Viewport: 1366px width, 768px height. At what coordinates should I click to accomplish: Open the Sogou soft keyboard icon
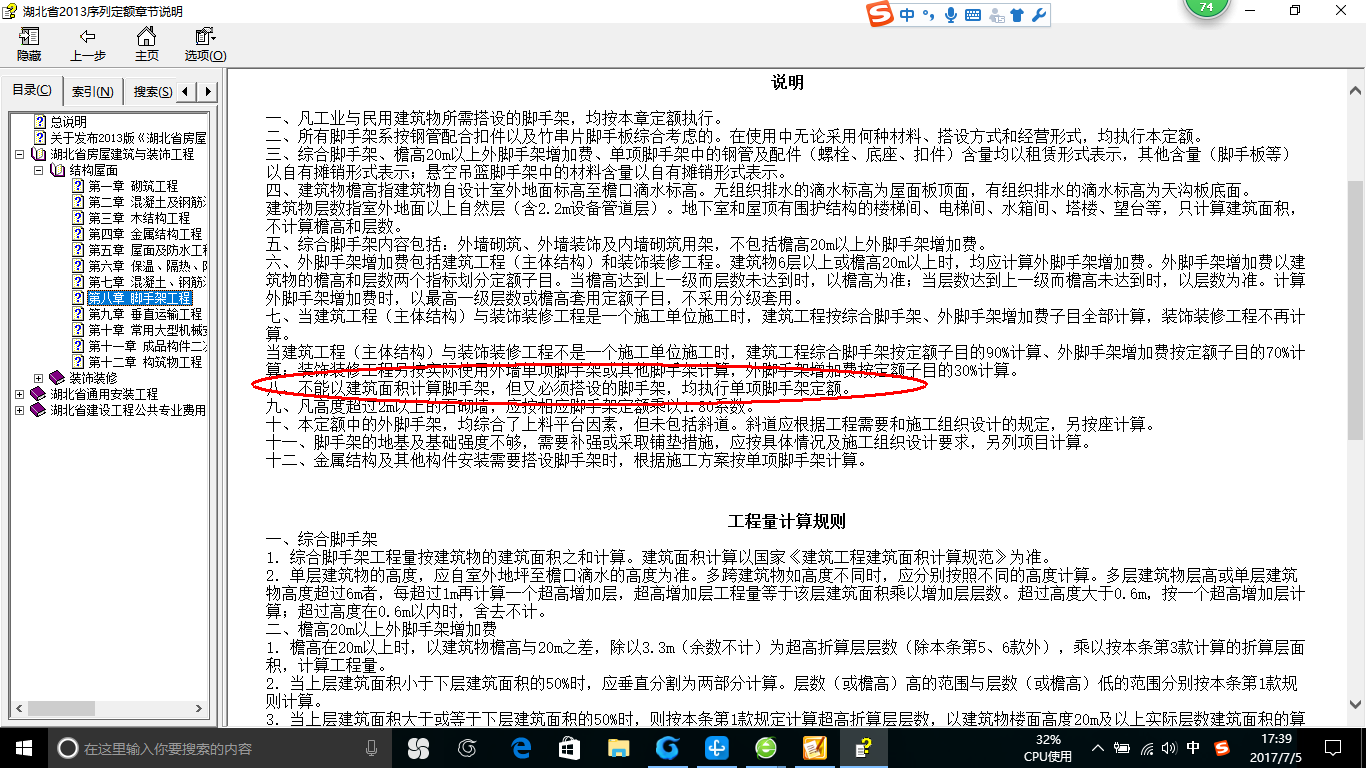point(972,15)
